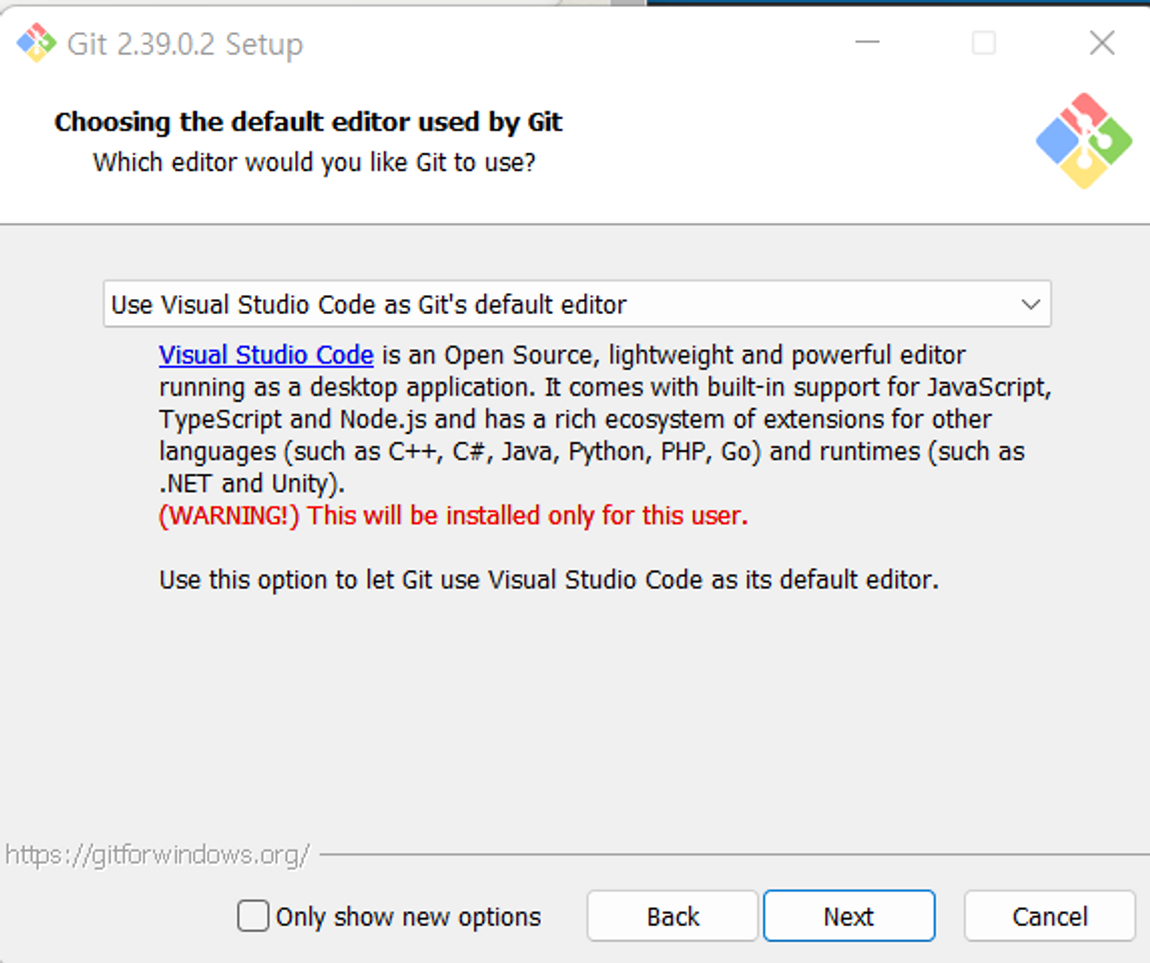Click the large Git logo in header
Screen dimensions: 1150x963
[1084, 141]
